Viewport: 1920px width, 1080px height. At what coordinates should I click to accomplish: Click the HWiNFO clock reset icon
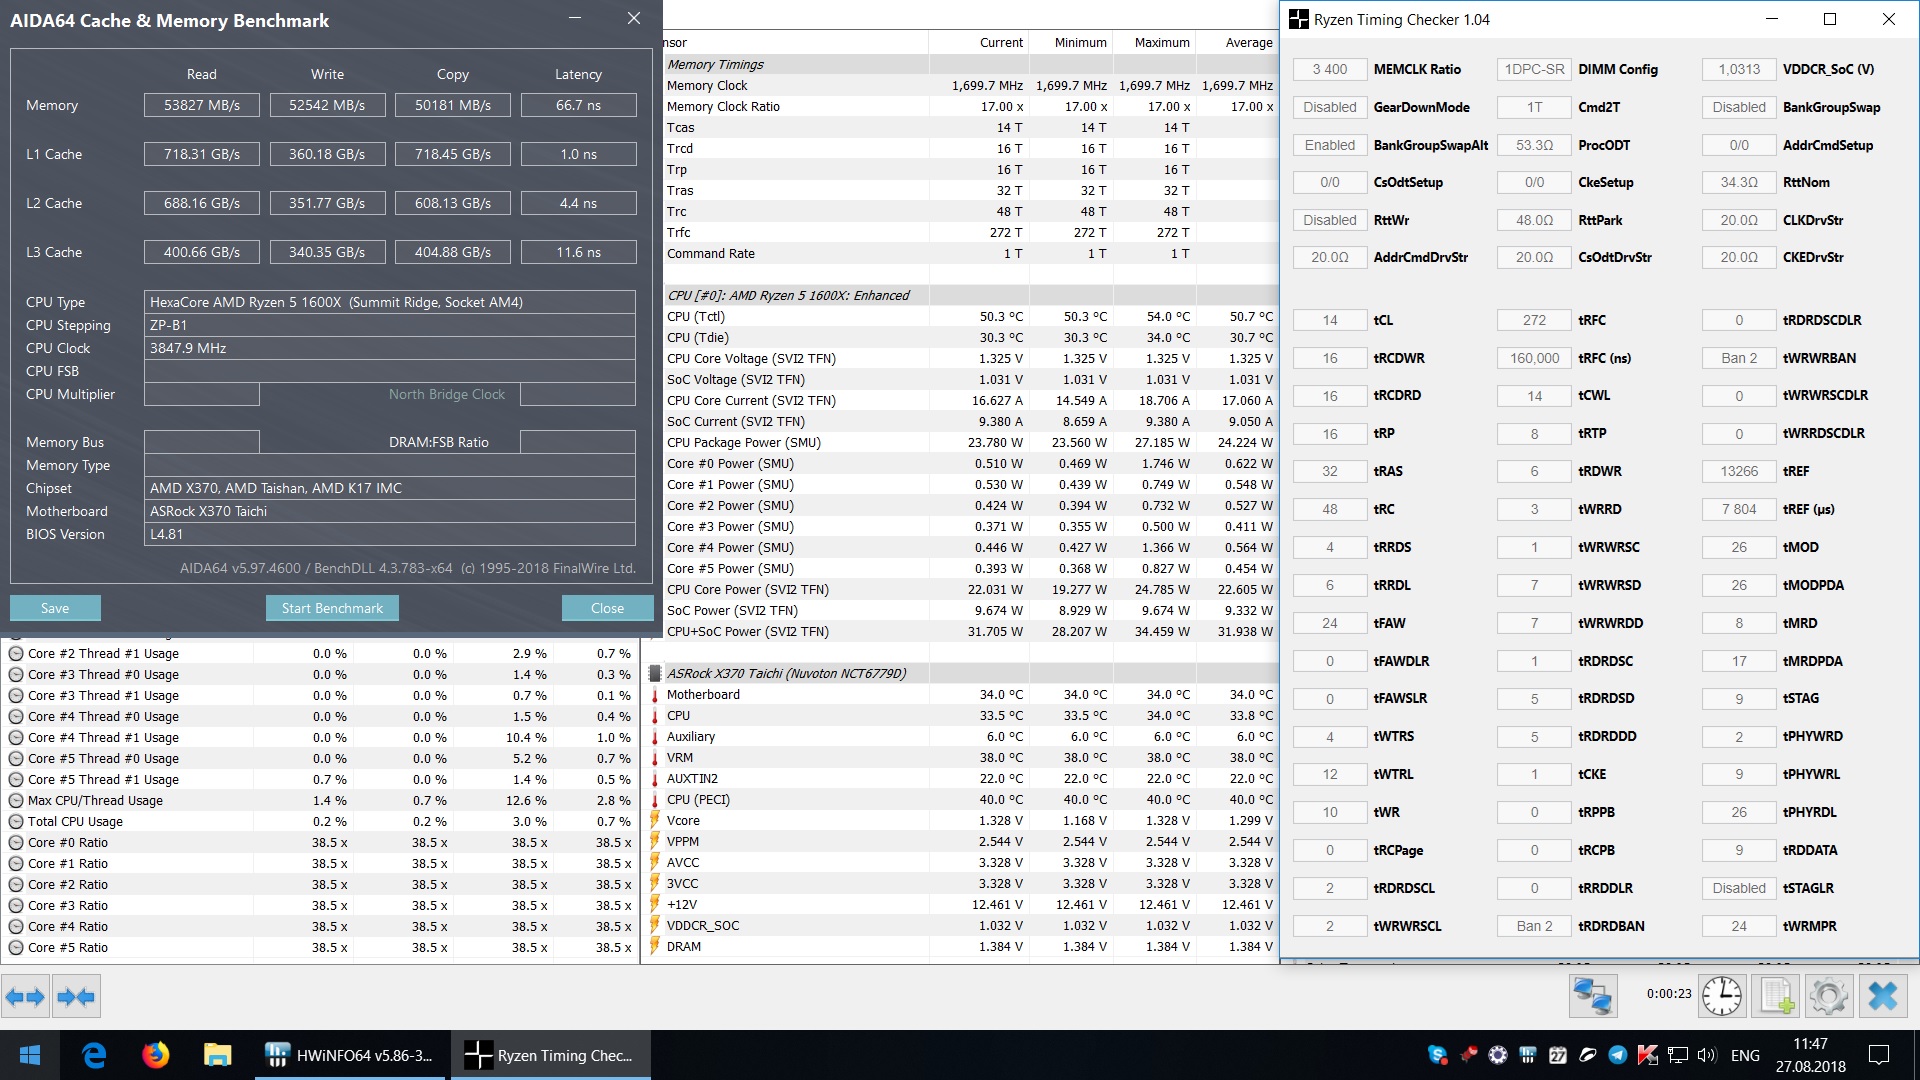(x=1721, y=996)
